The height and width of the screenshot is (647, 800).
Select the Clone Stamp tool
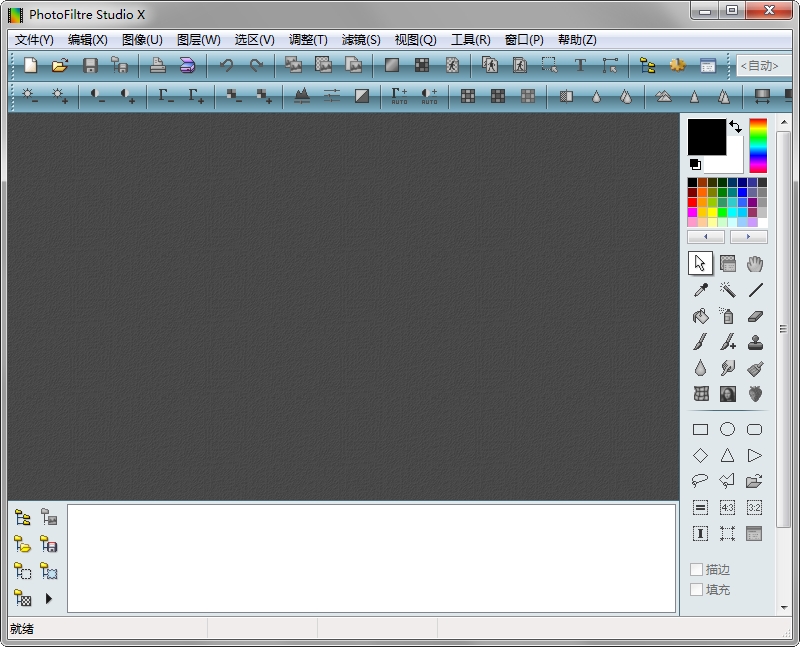tap(755, 341)
